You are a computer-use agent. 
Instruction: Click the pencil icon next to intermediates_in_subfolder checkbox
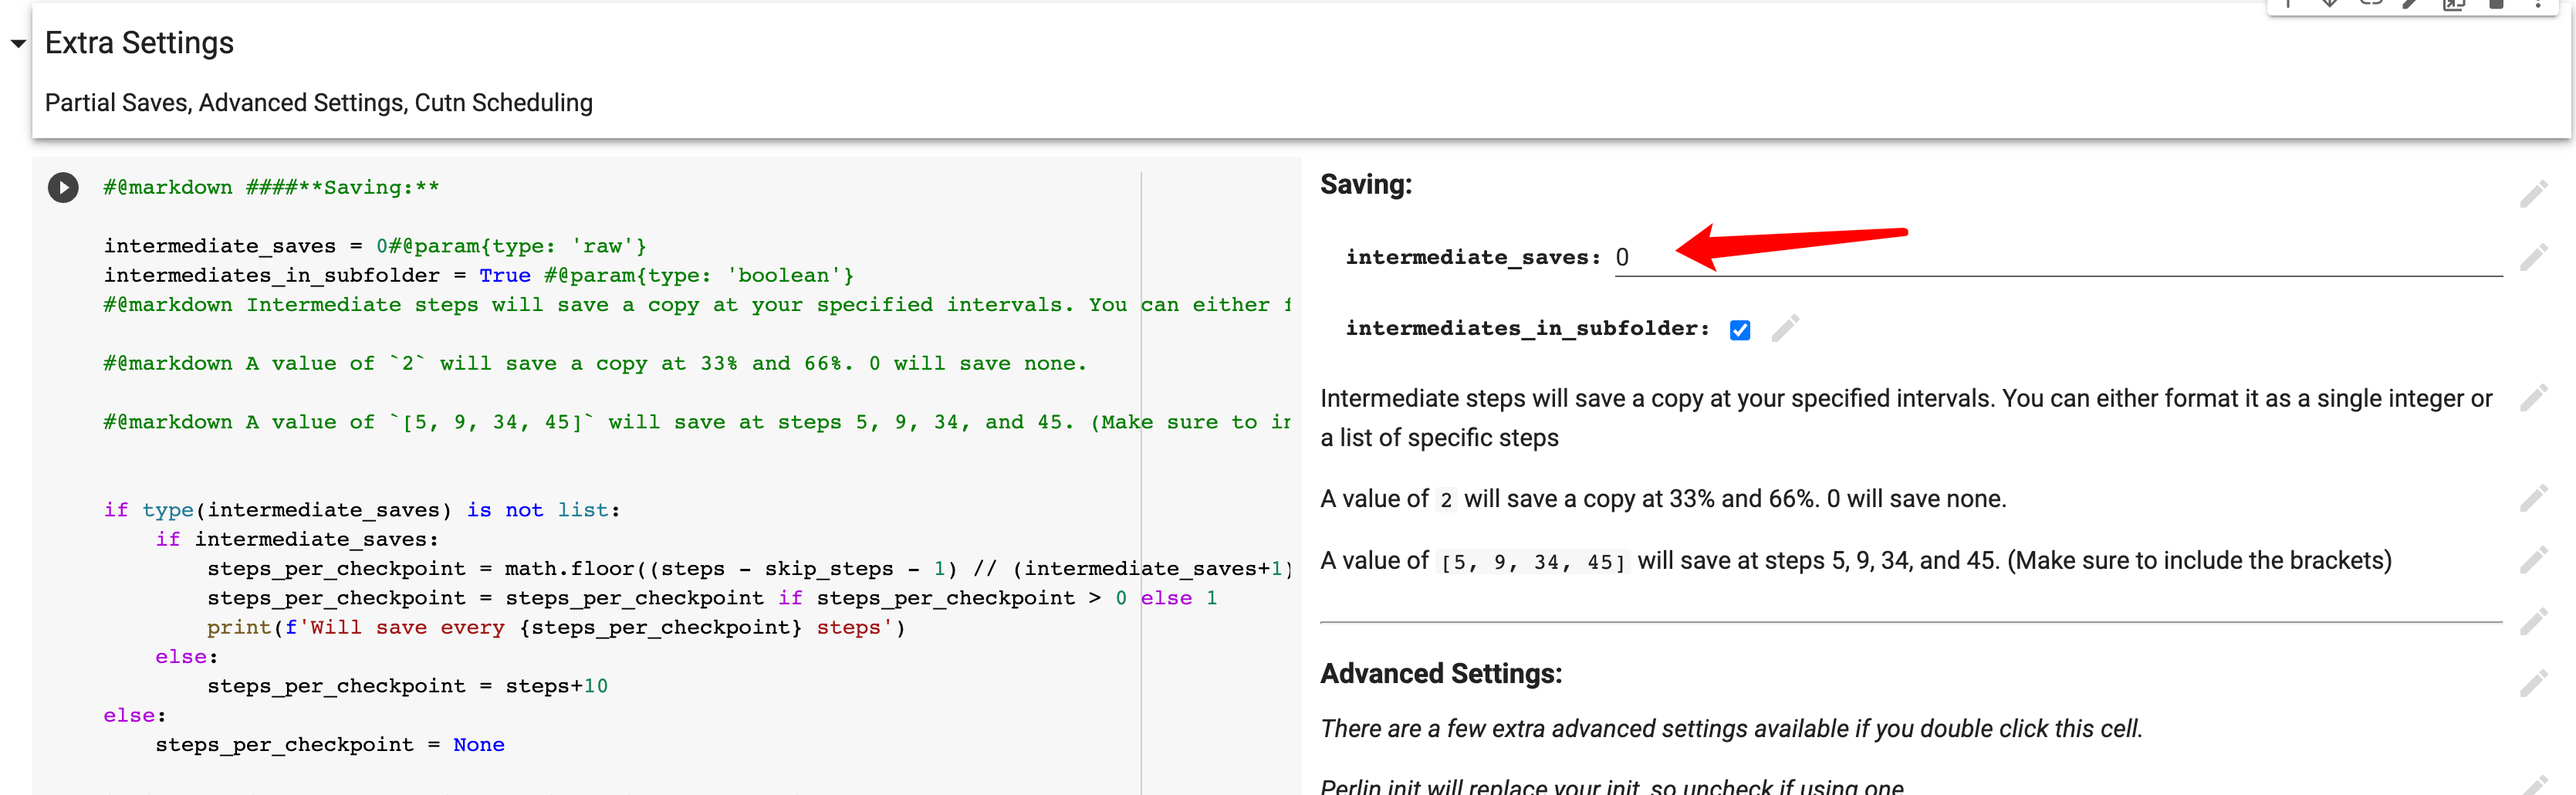coord(1785,329)
